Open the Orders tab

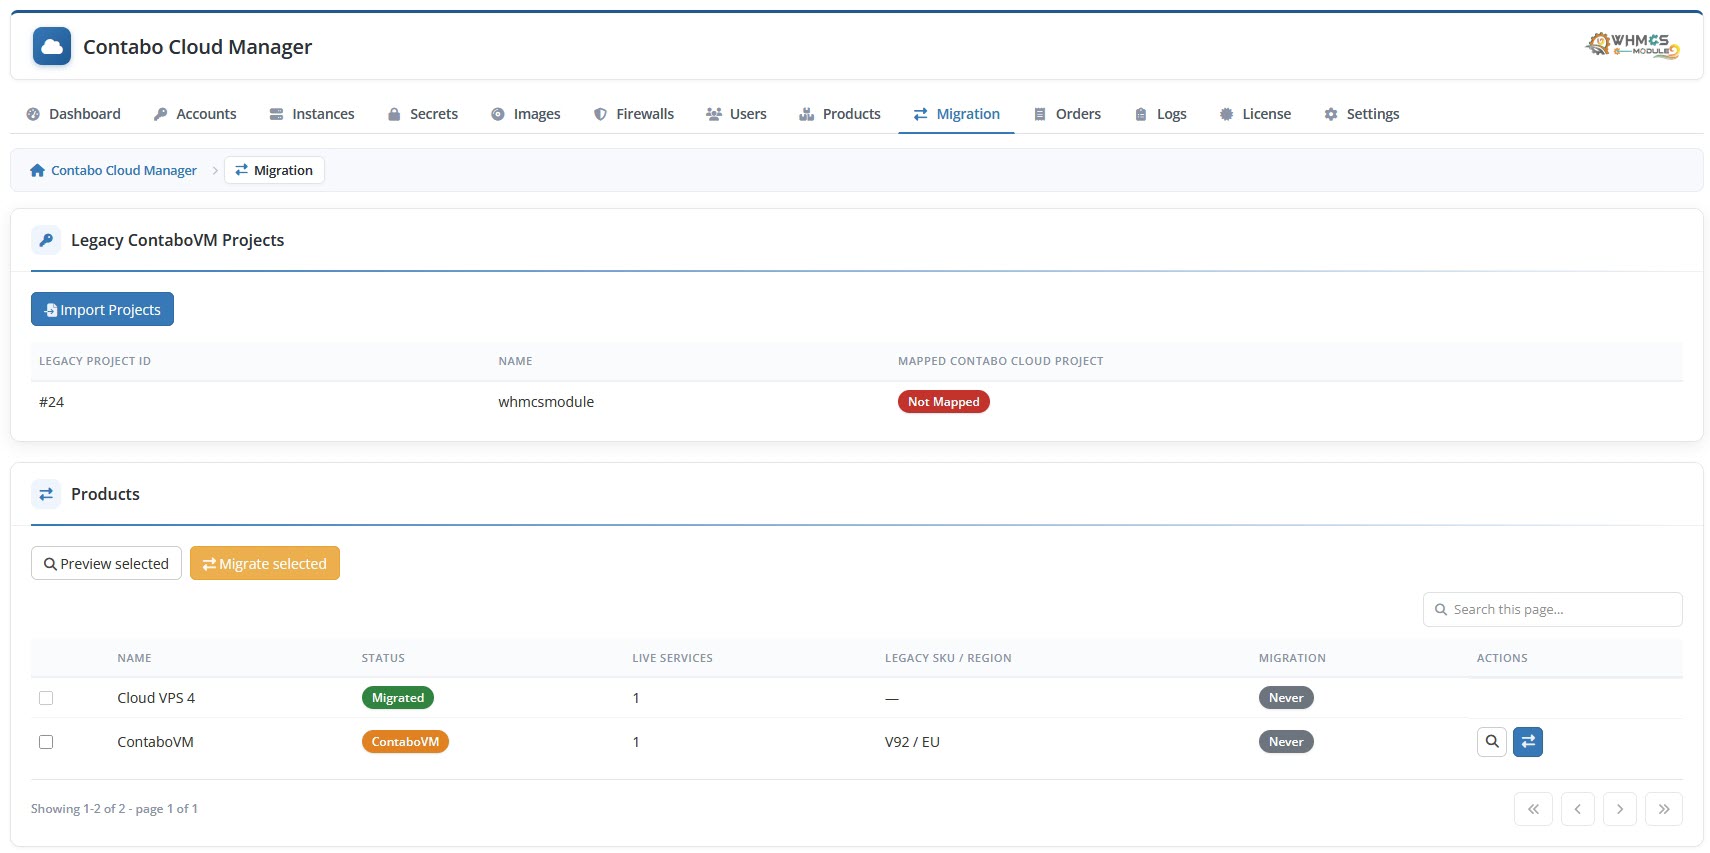tap(1067, 114)
